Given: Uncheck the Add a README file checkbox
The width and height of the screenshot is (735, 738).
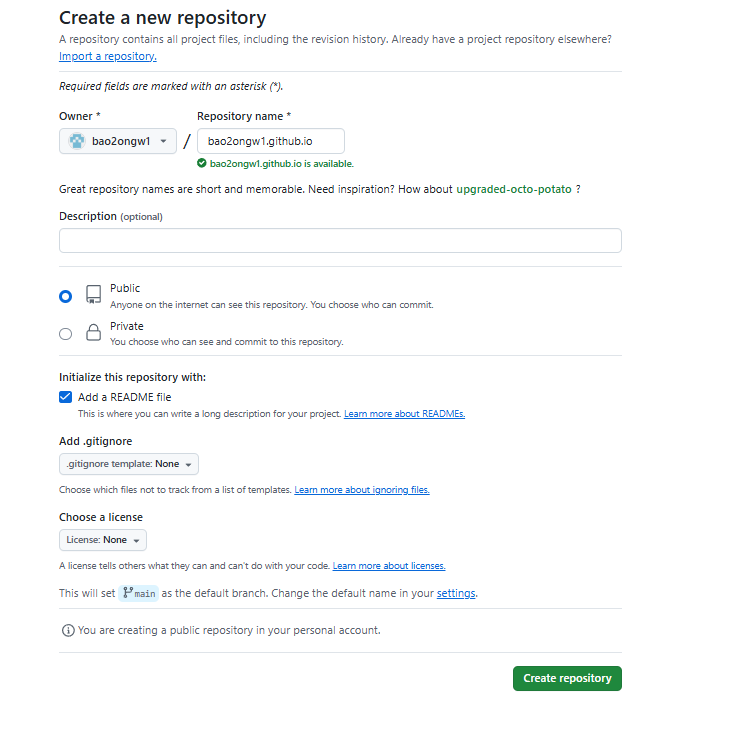Looking at the screenshot, I should click(x=66, y=397).
